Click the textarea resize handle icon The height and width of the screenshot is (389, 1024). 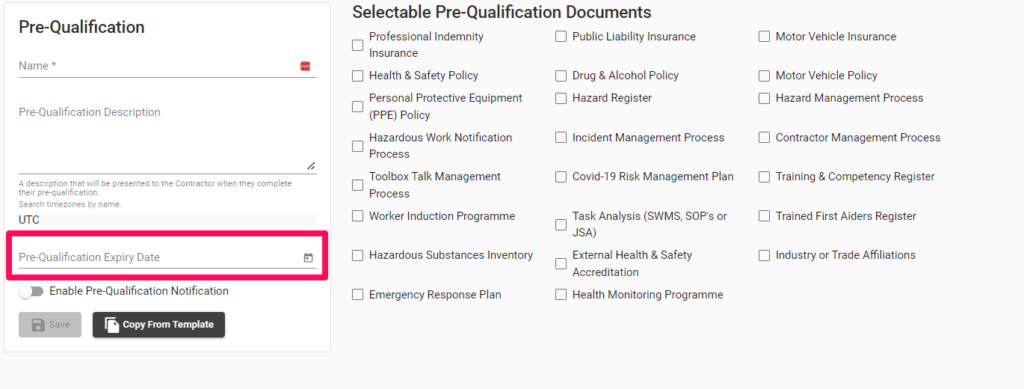click(x=311, y=166)
